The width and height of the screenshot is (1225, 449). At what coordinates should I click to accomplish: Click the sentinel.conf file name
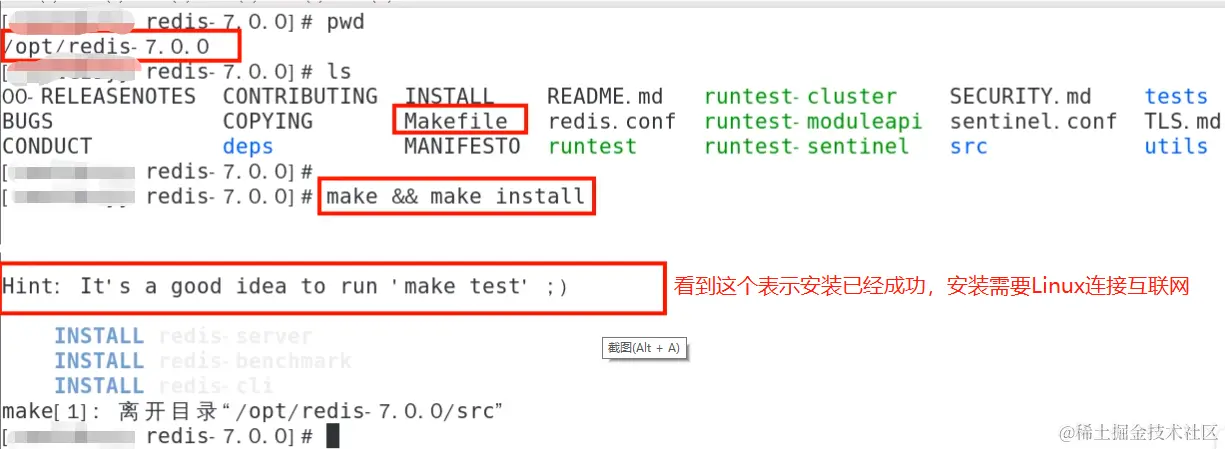(x=1033, y=121)
